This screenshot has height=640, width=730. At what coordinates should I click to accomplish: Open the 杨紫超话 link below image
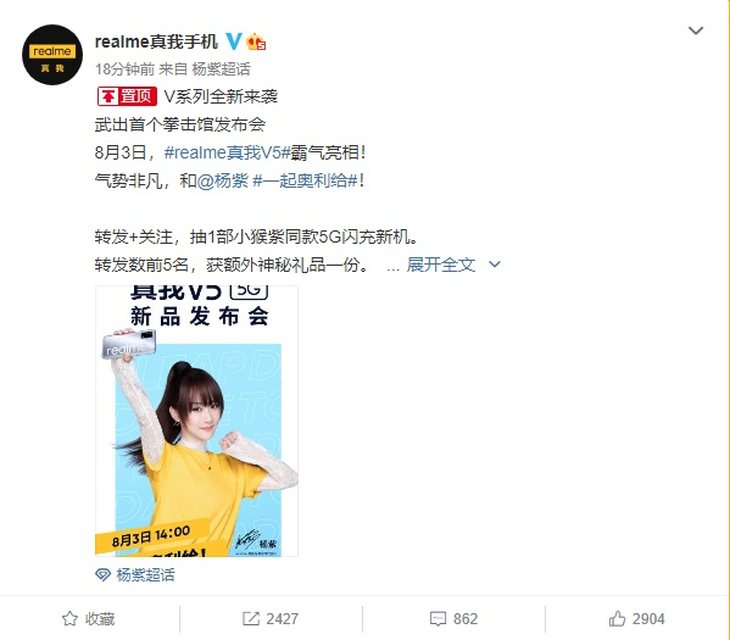coord(145,575)
